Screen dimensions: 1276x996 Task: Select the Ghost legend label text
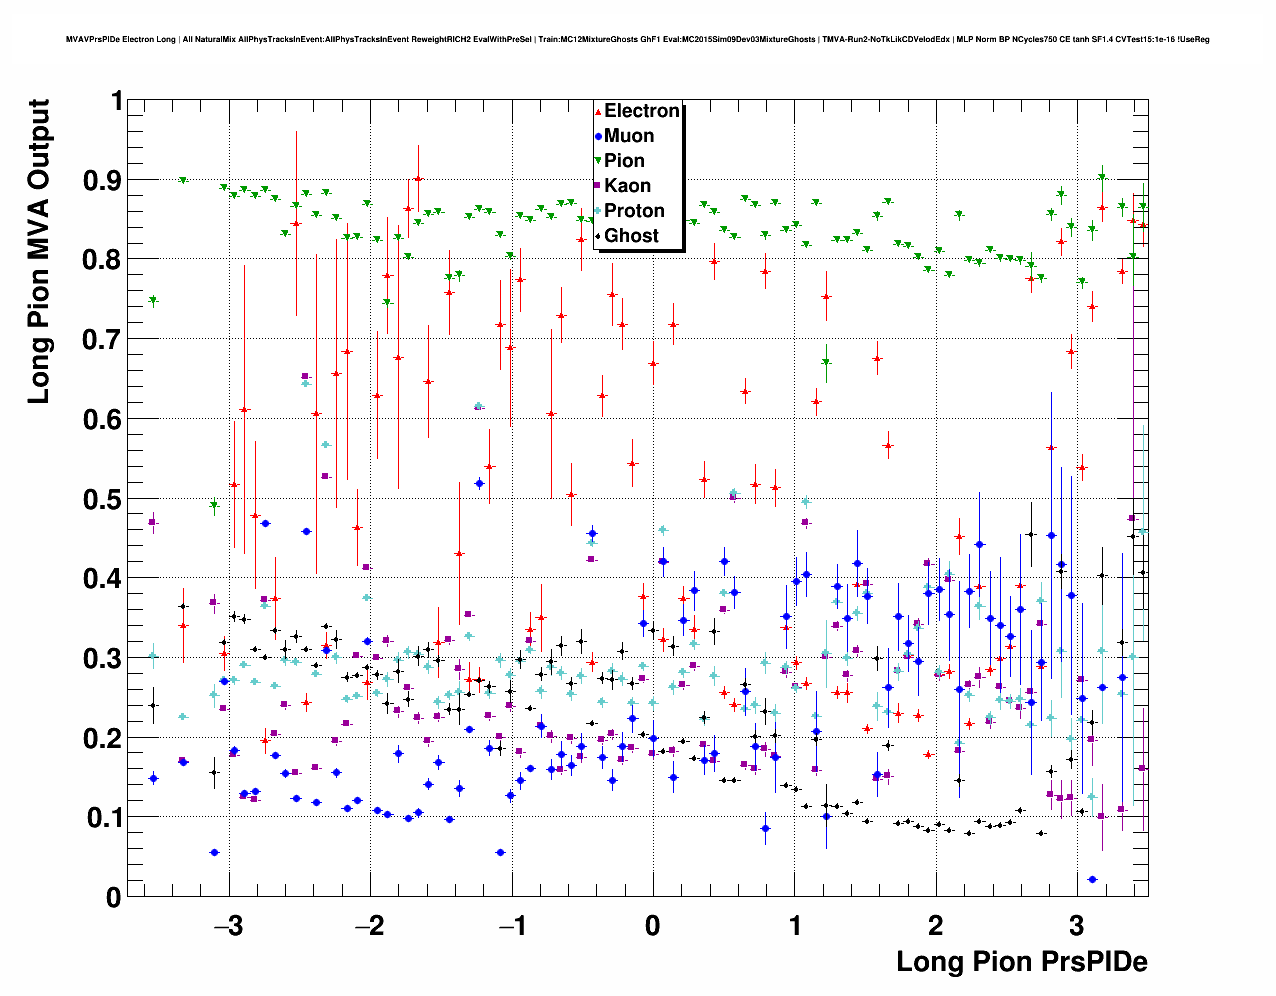coord(631,236)
